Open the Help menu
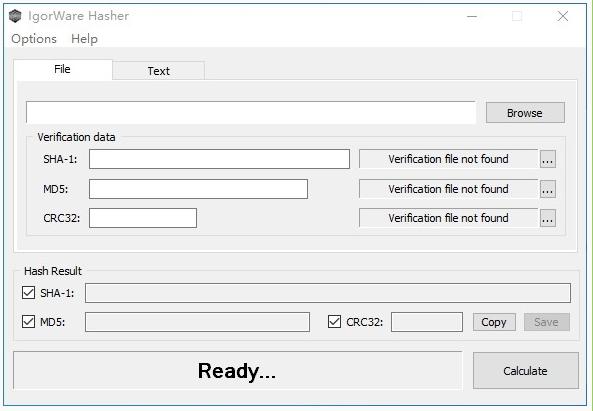 (84, 39)
